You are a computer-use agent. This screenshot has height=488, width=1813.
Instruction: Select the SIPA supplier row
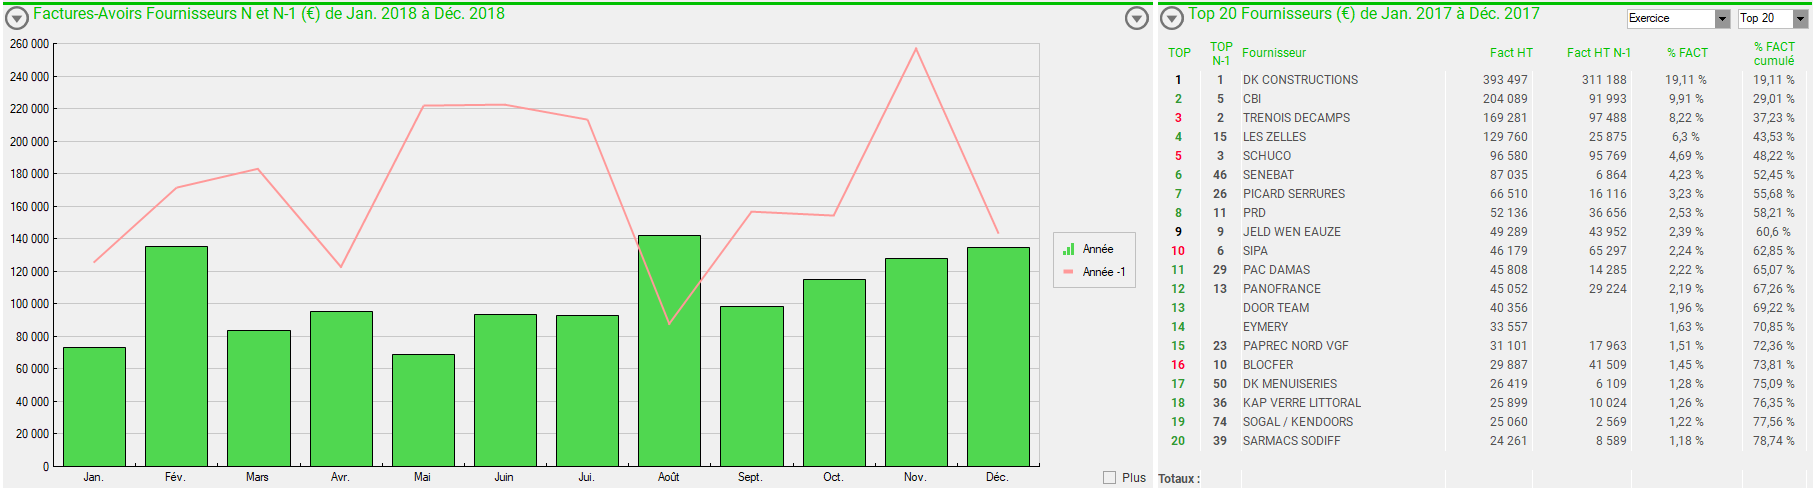click(x=1484, y=251)
